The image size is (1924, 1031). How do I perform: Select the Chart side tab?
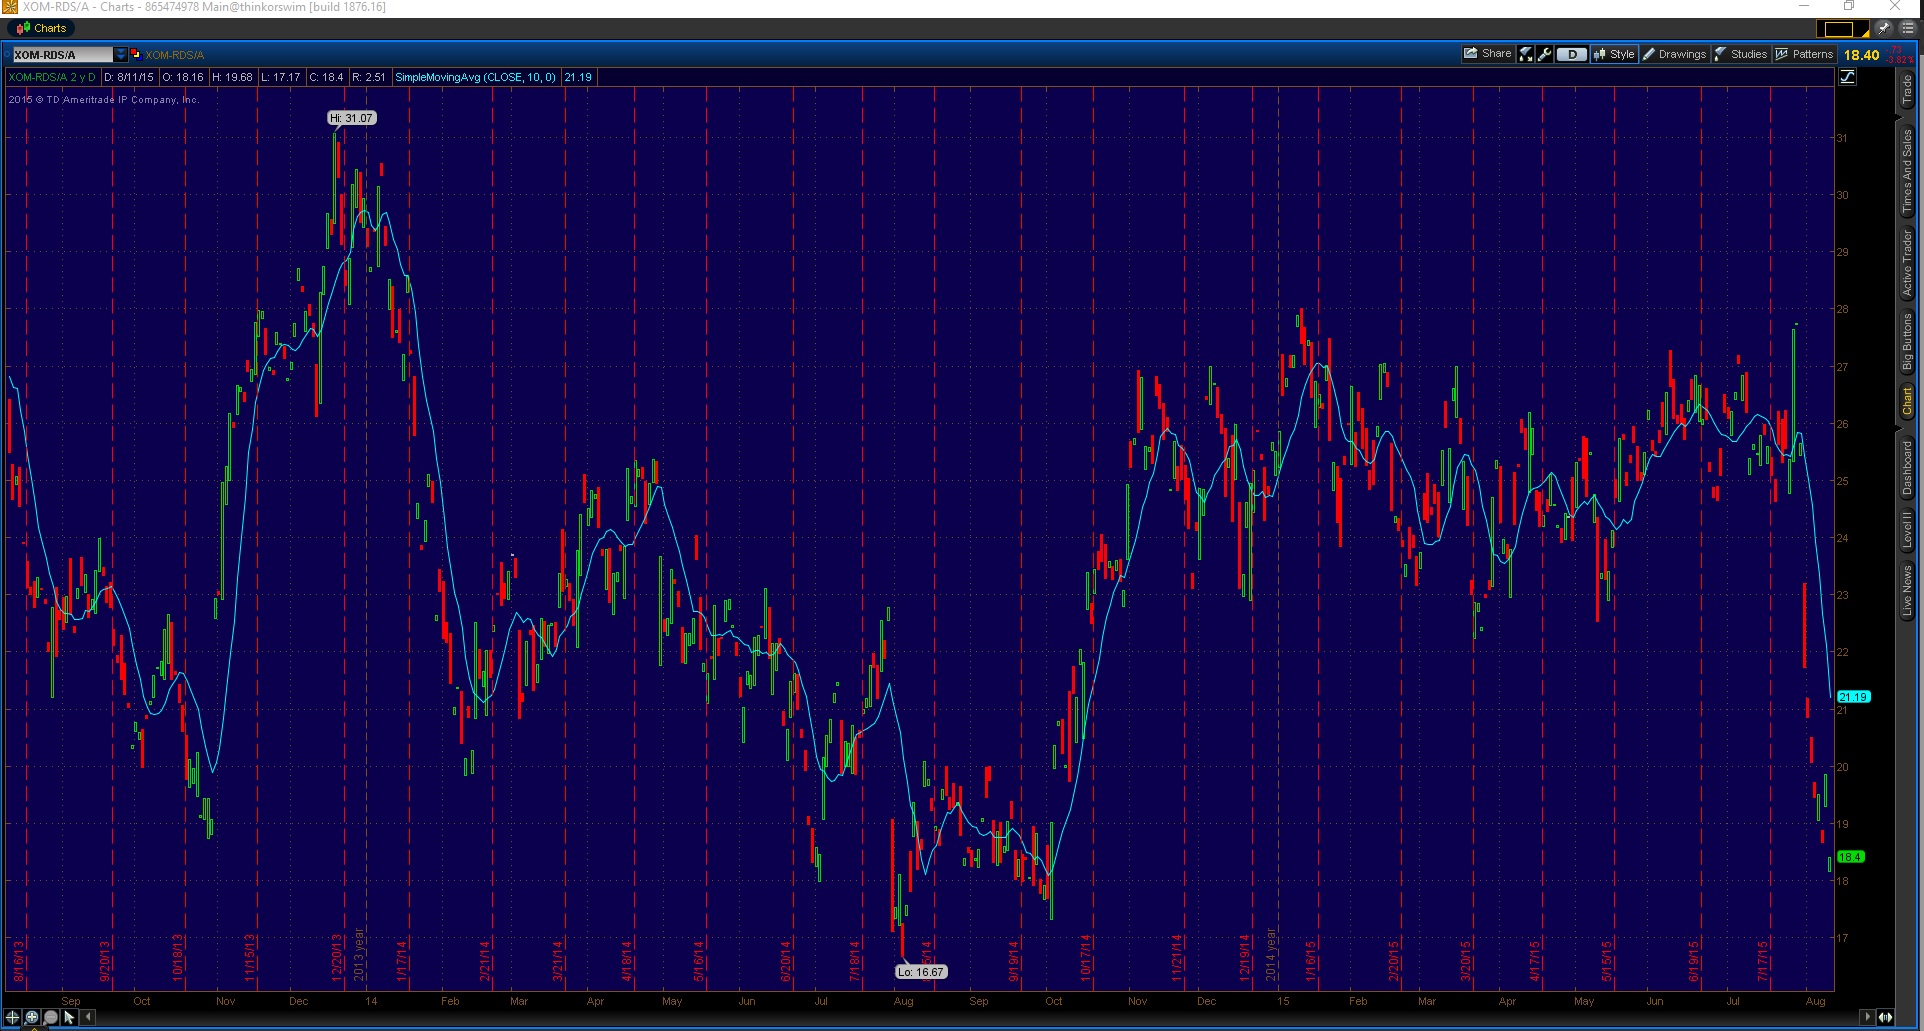[1907, 402]
